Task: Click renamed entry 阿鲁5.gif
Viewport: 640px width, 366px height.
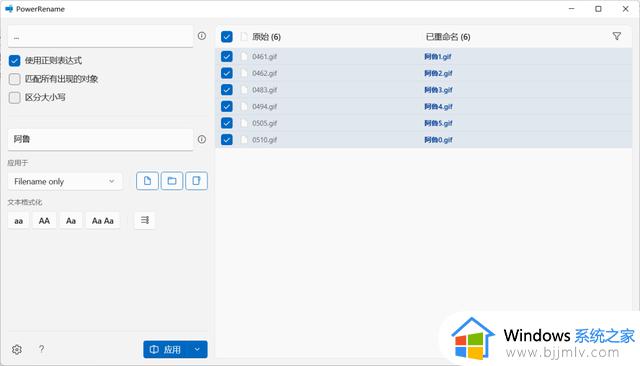Action: coord(438,123)
